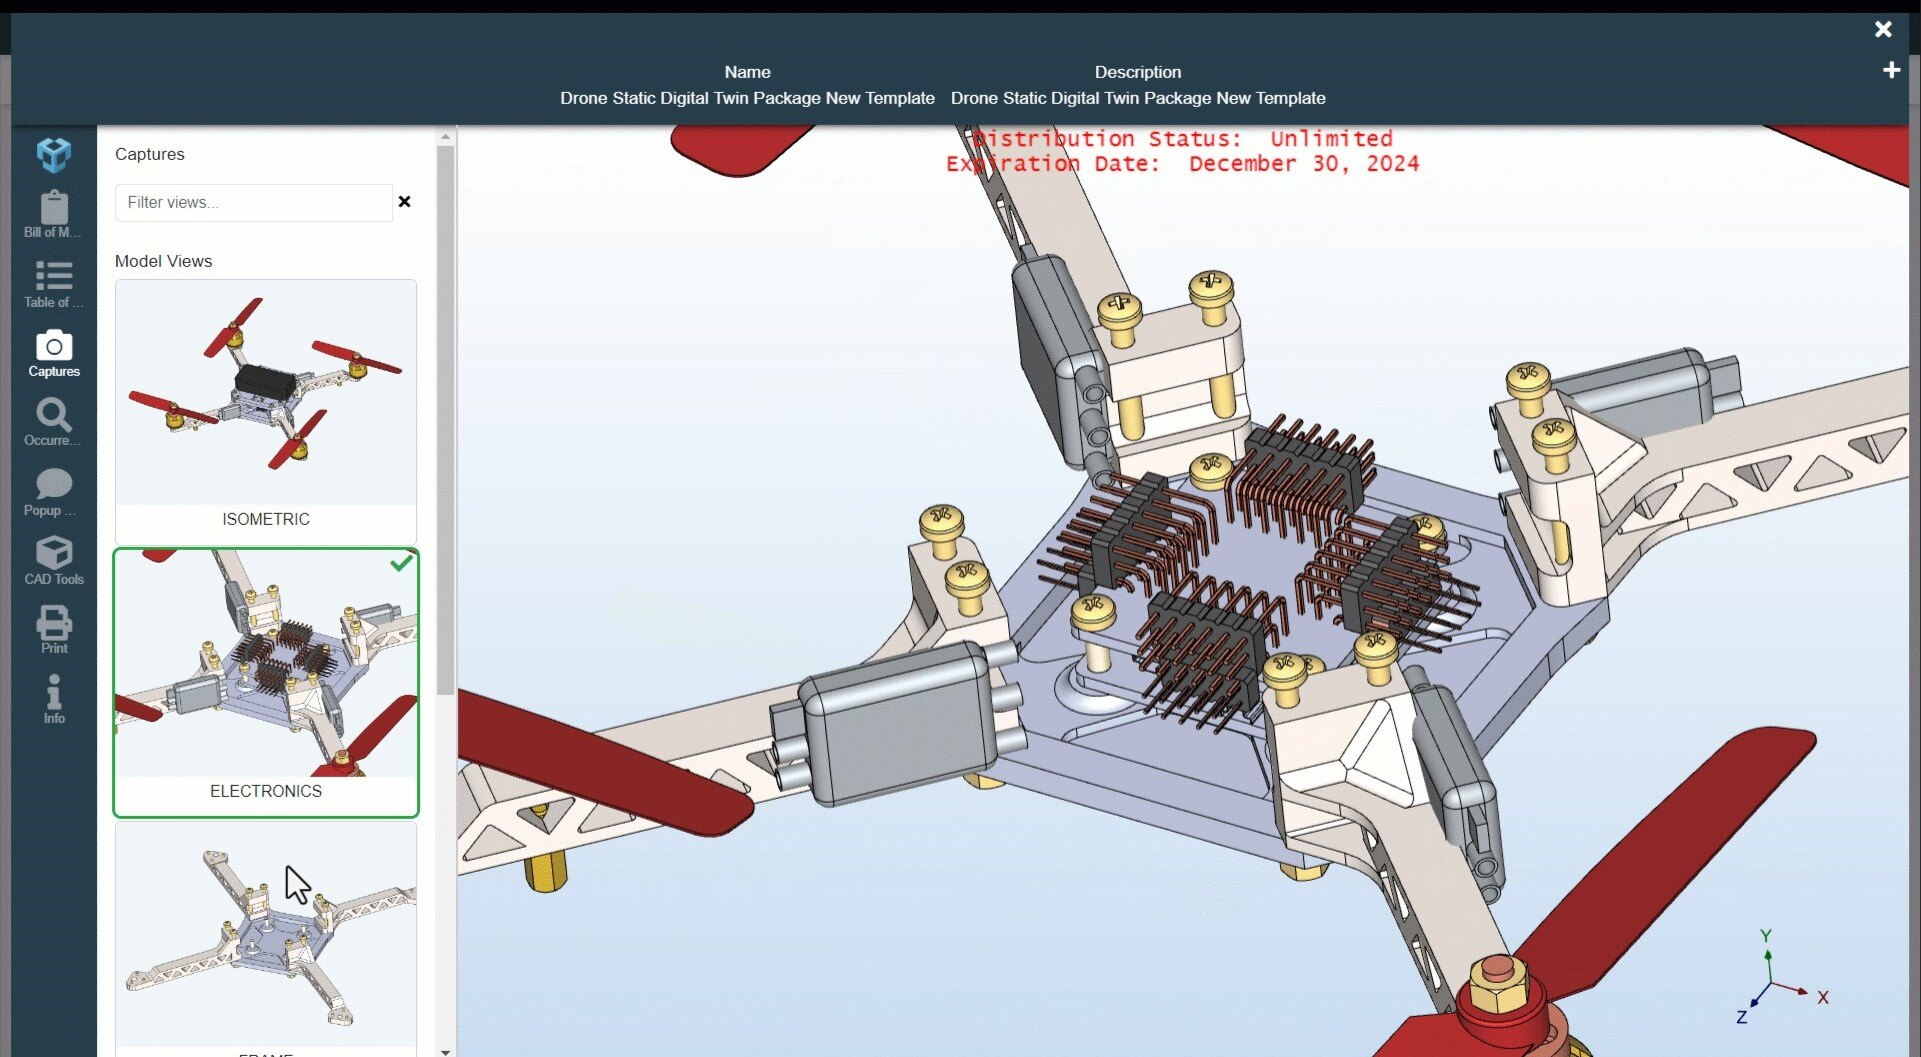This screenshot has height=1057, width=1921.
Task: Click the plus icon to add item
Action: click(1892, 69)
